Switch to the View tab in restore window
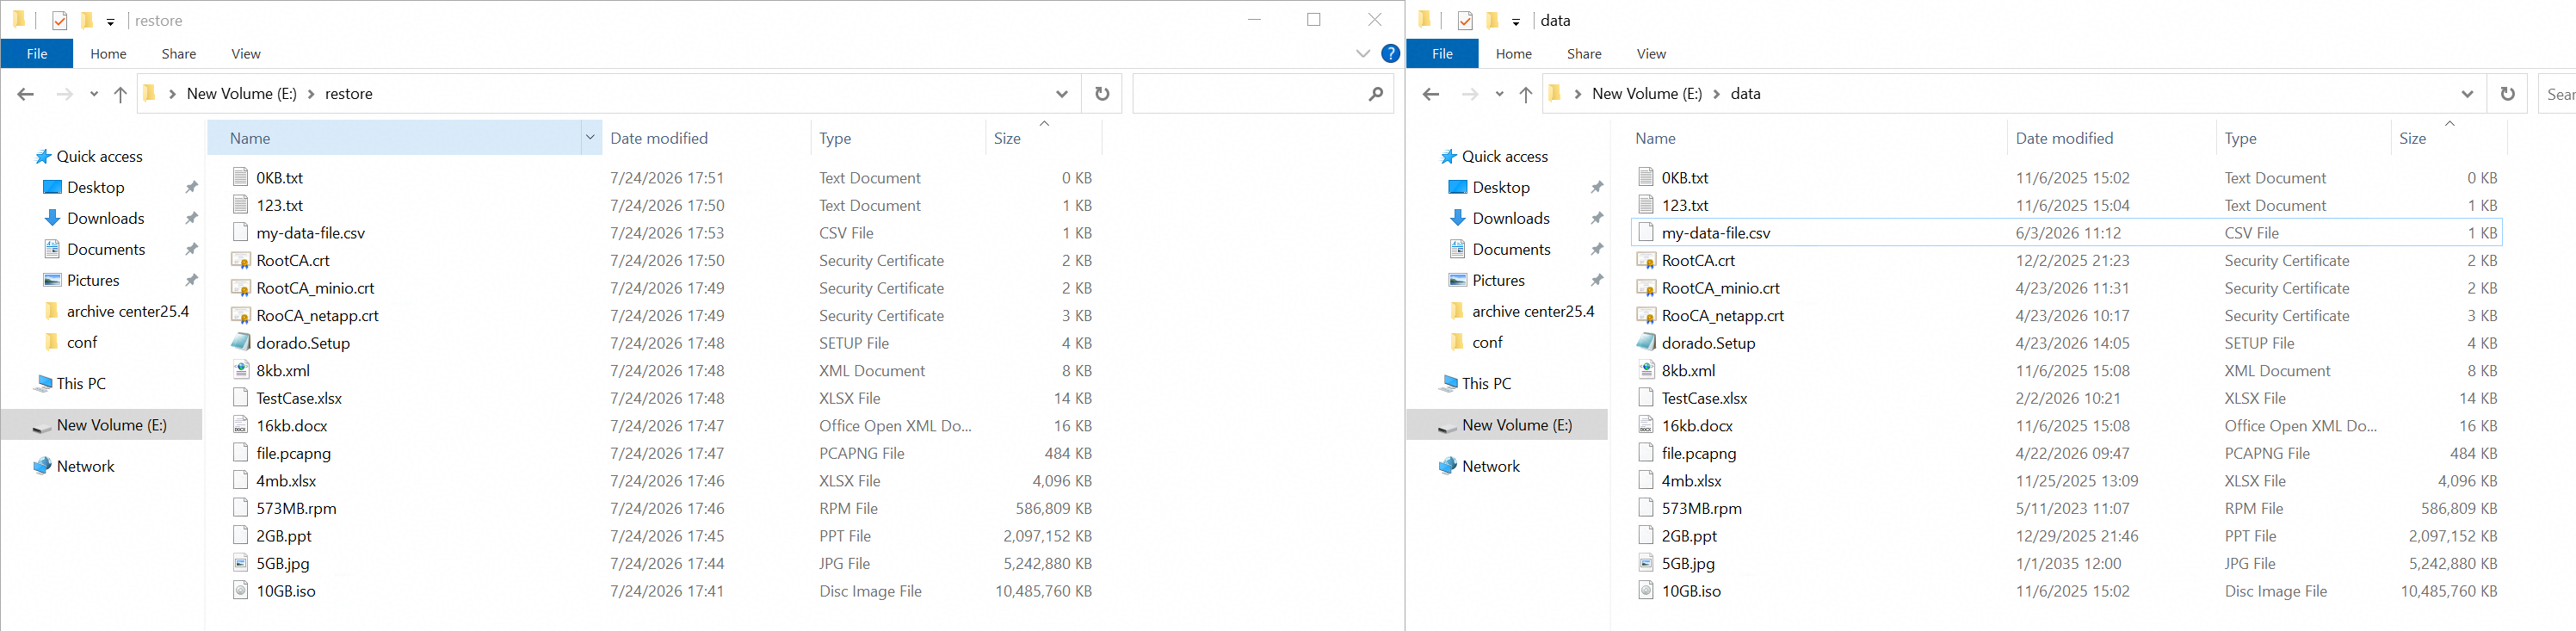The image size is (2576, 631). (246, 54)
